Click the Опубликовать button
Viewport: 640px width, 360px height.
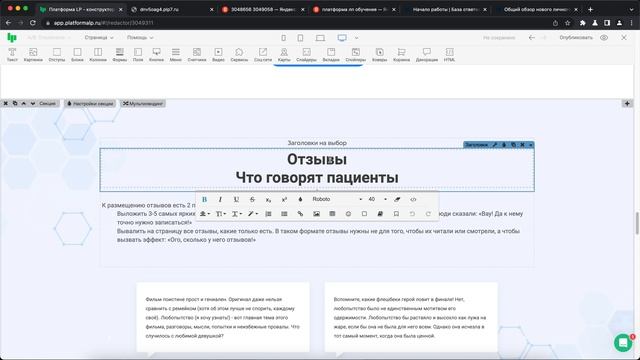point(576,38)
